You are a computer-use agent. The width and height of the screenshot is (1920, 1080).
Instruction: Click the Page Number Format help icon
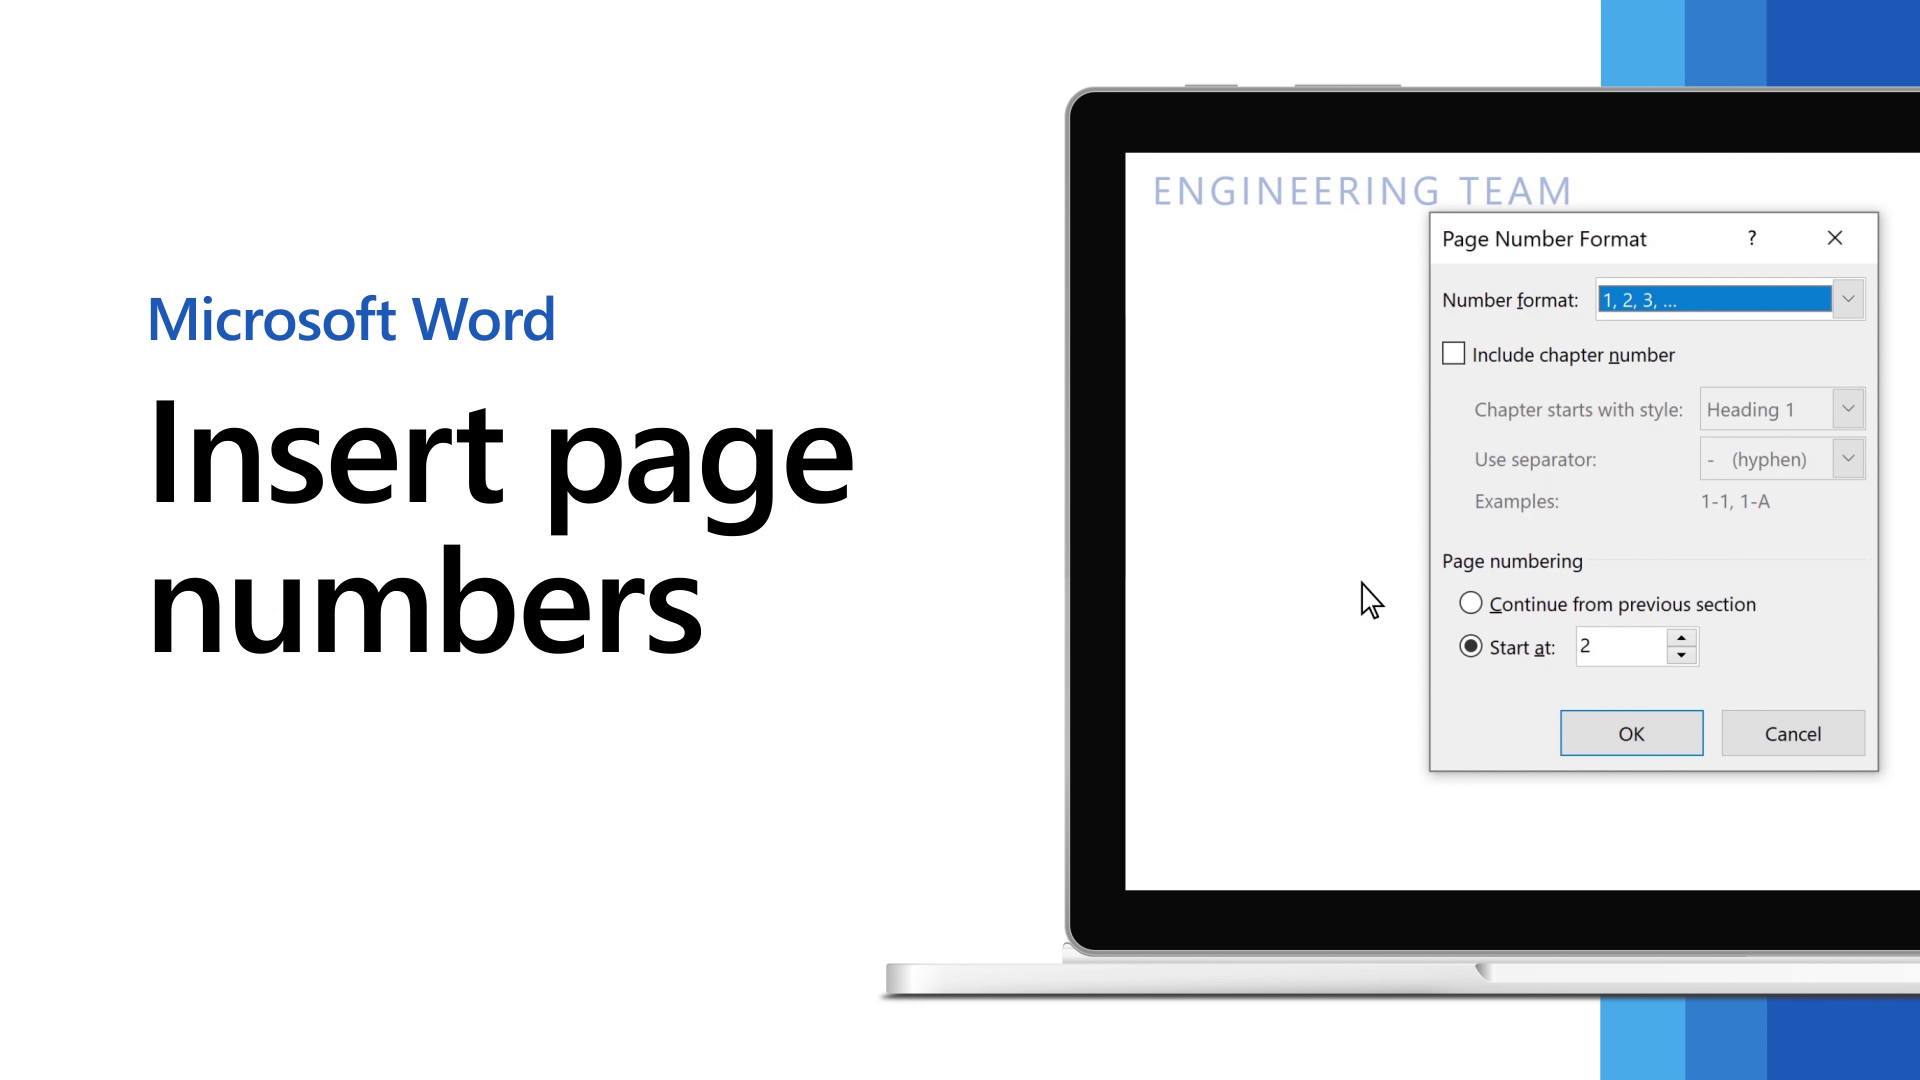(x=1753, y=239)
